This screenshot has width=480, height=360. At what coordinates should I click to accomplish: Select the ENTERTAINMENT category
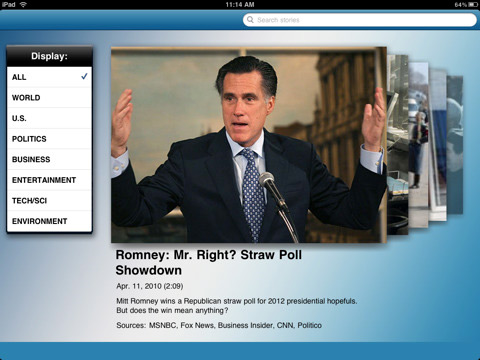pyautogui.click(x=49, y=180)
